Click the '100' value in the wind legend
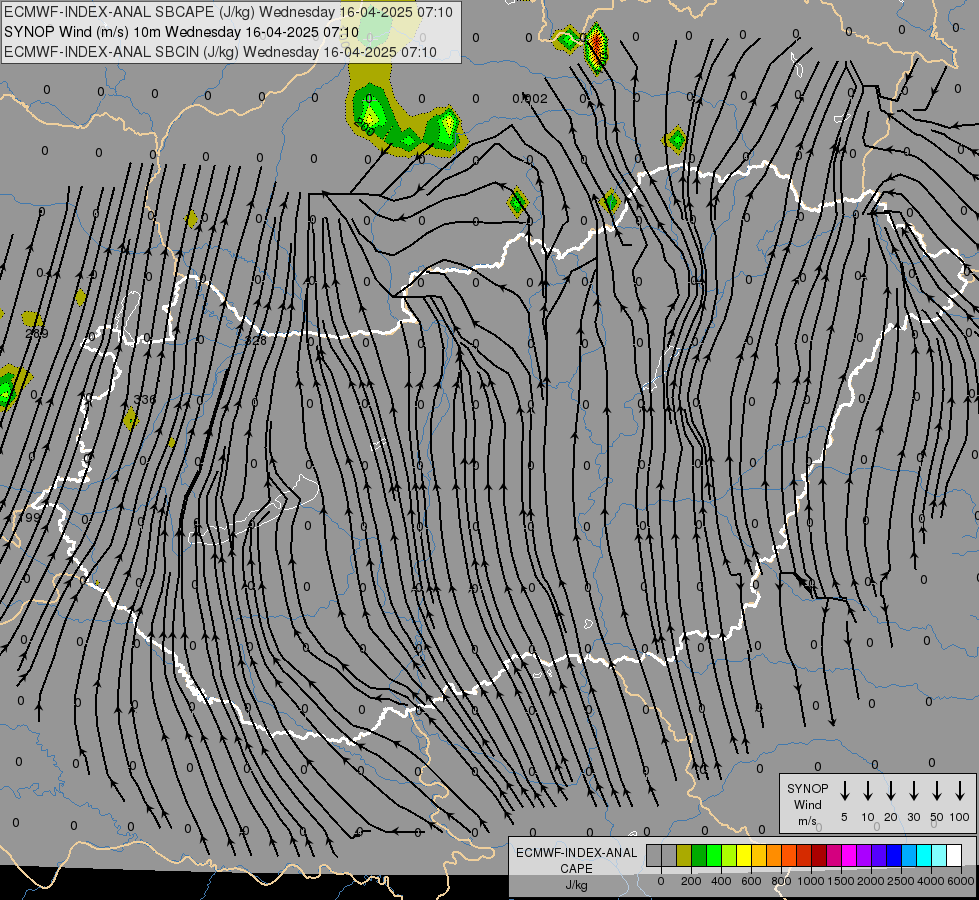 [959, 817]
